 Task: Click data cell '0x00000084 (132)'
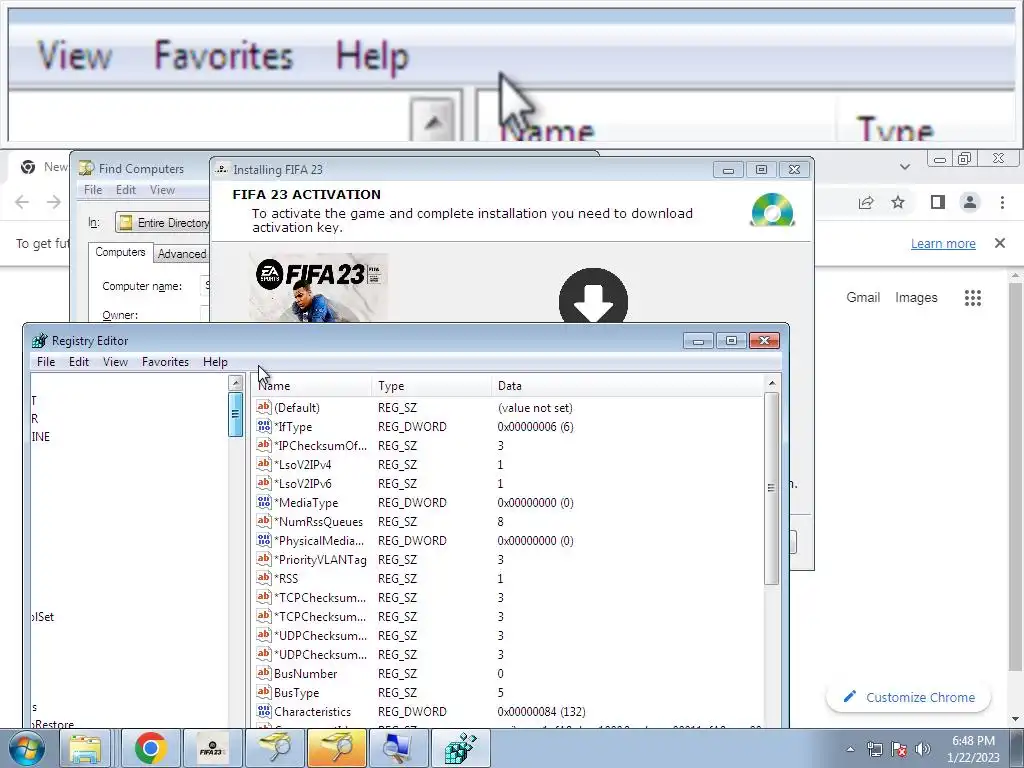[x=541, y=712]
